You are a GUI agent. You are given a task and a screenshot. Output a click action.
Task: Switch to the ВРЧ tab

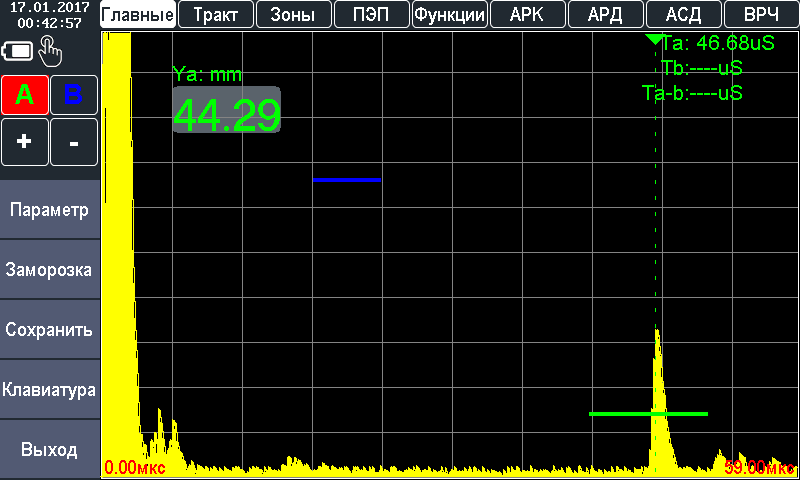pyautogui.click(x=761, y=14)
